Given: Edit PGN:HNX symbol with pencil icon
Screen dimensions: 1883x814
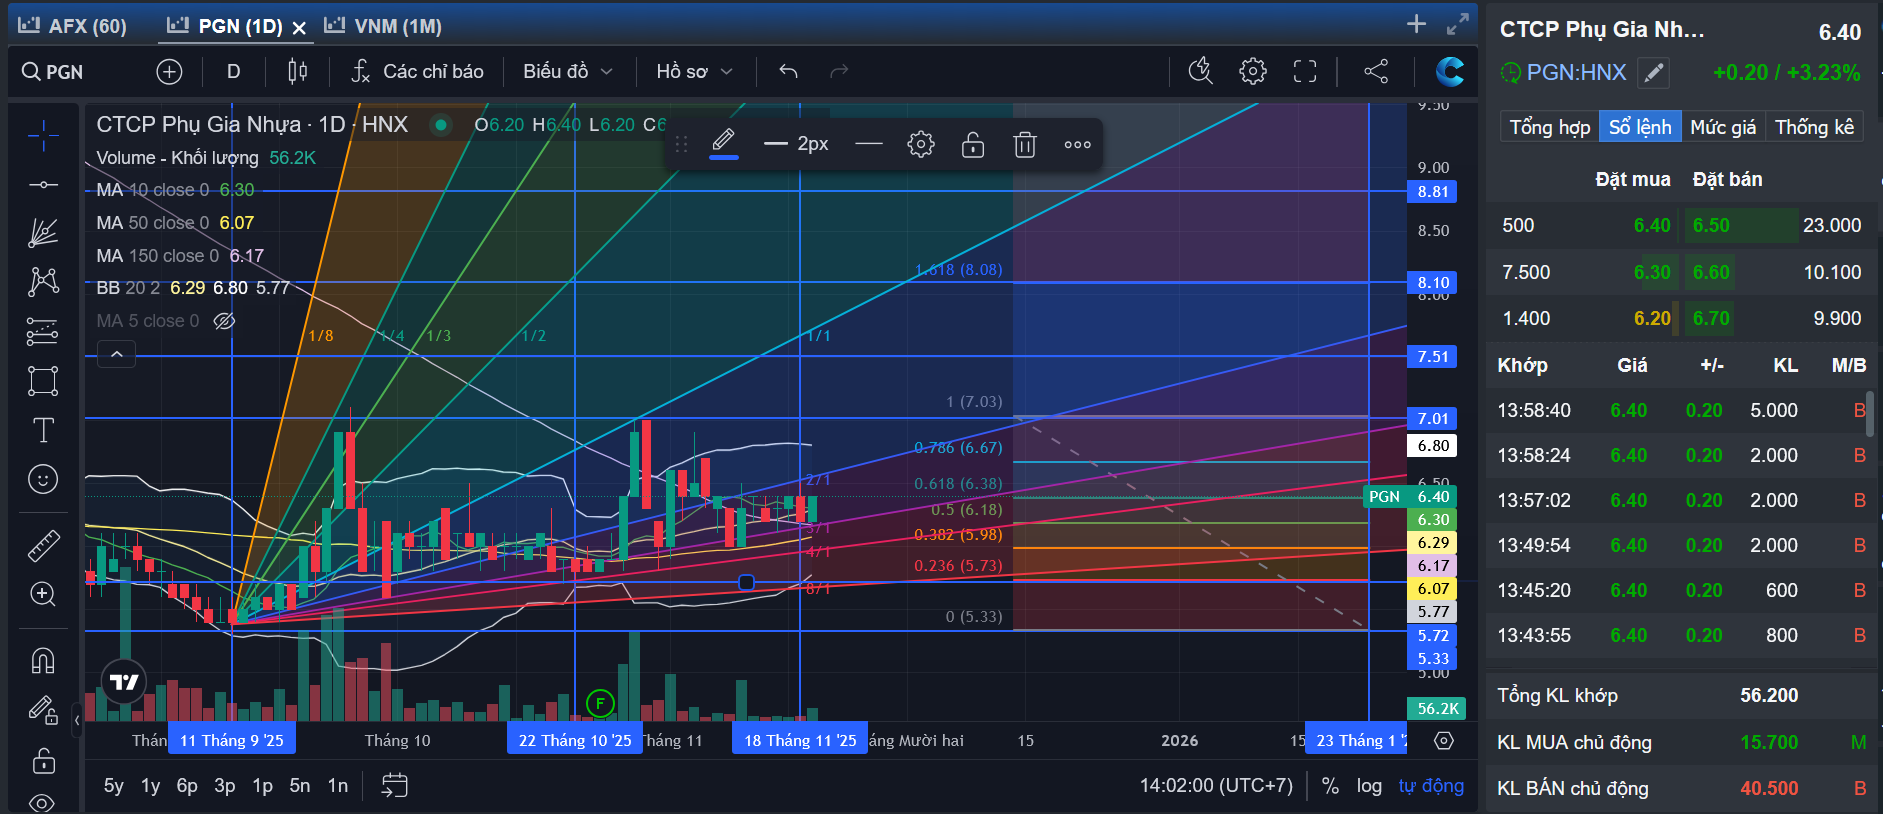Looking at the screenshot, I should click(1654, 73).
